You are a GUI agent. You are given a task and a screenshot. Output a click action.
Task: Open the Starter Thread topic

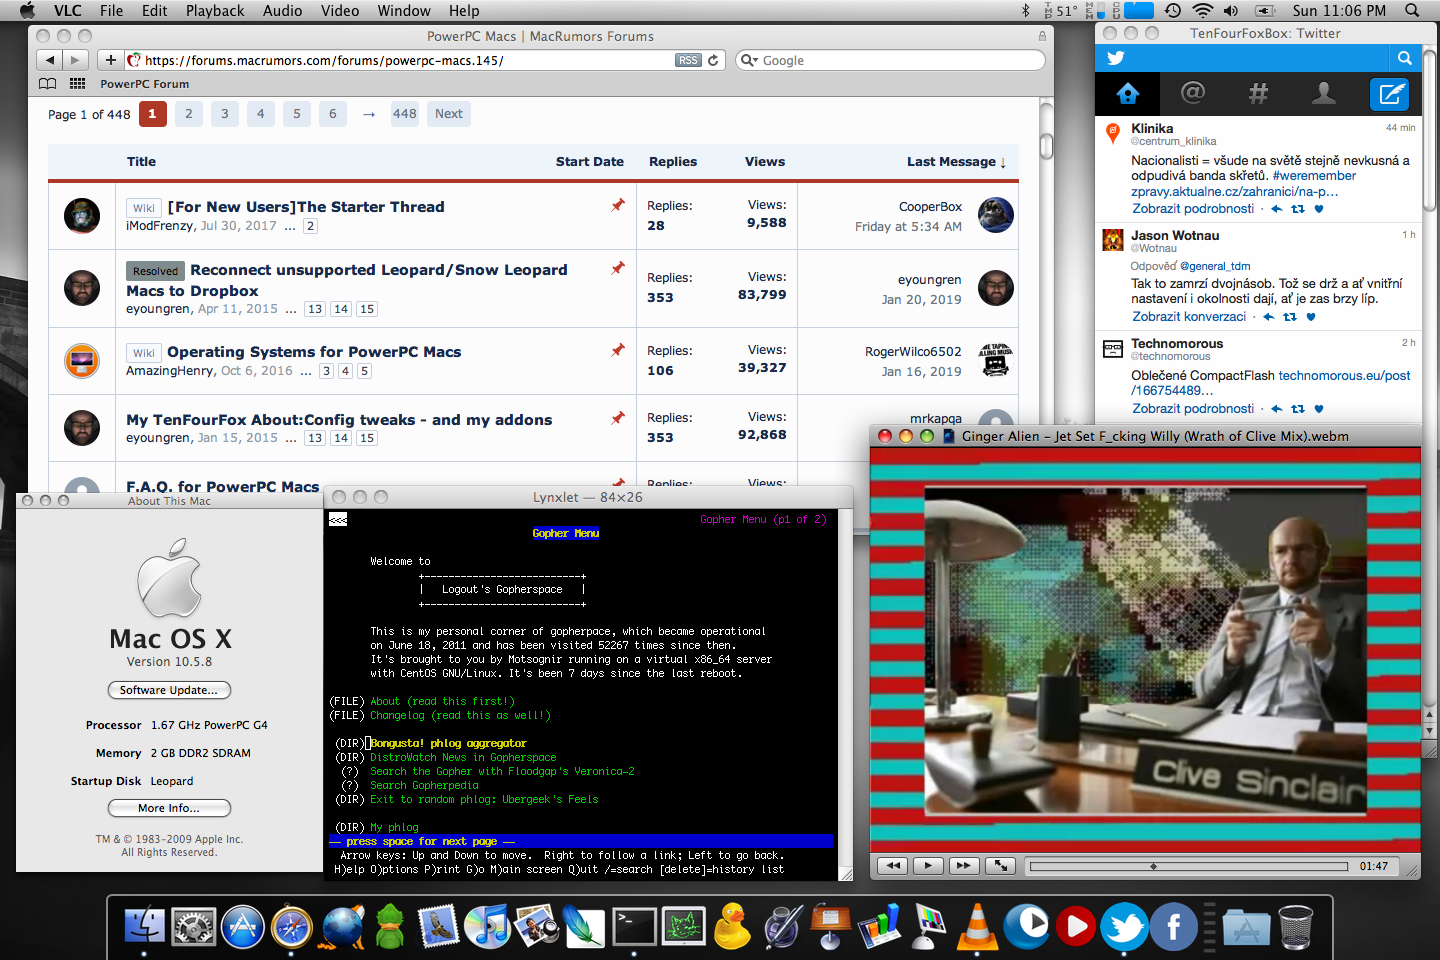point(306,207)
